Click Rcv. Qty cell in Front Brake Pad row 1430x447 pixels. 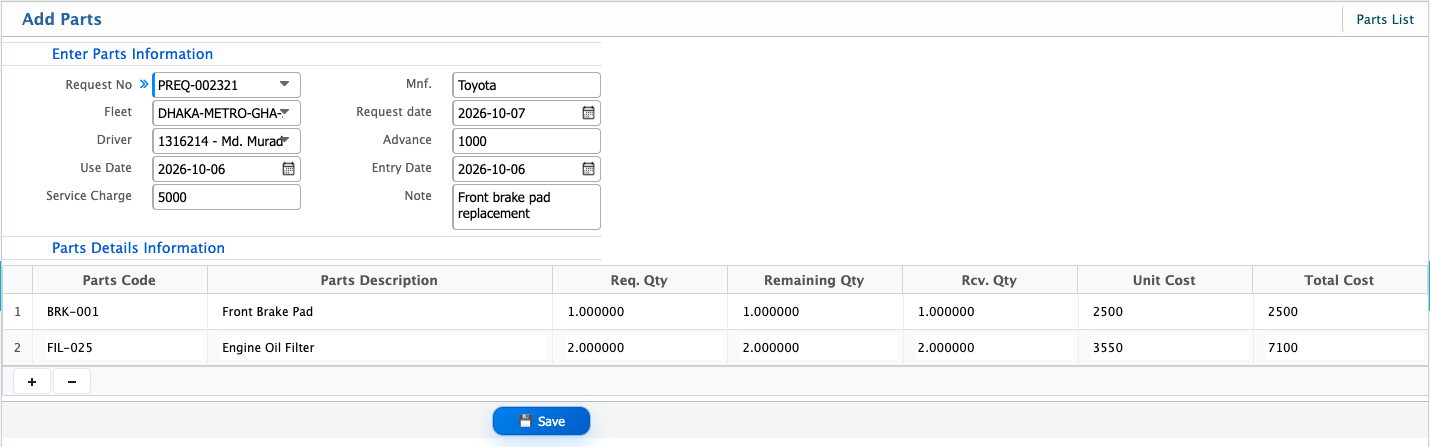pos(989,312)
